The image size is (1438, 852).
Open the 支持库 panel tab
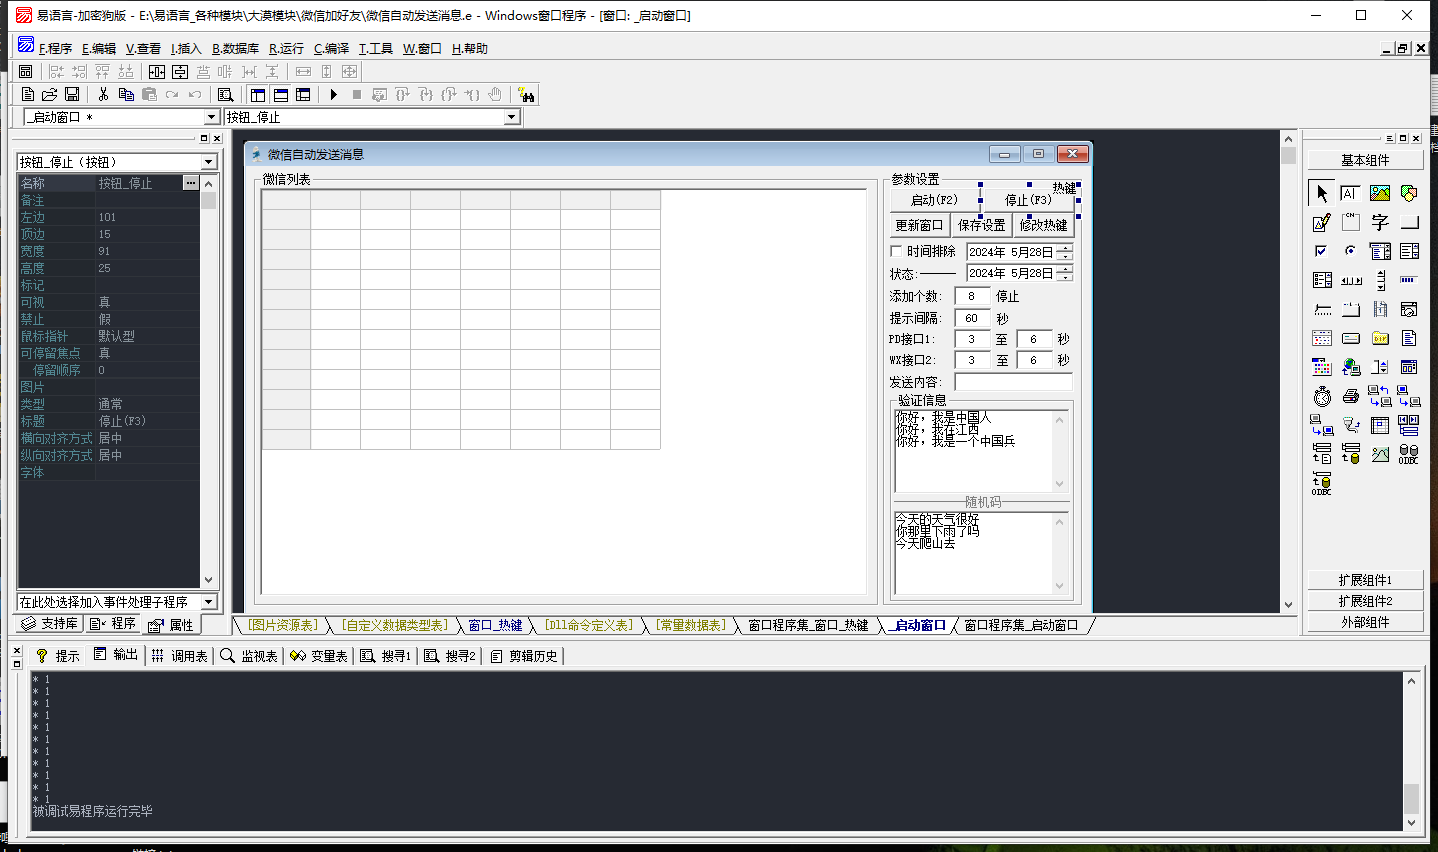click(x=50, y=624)
